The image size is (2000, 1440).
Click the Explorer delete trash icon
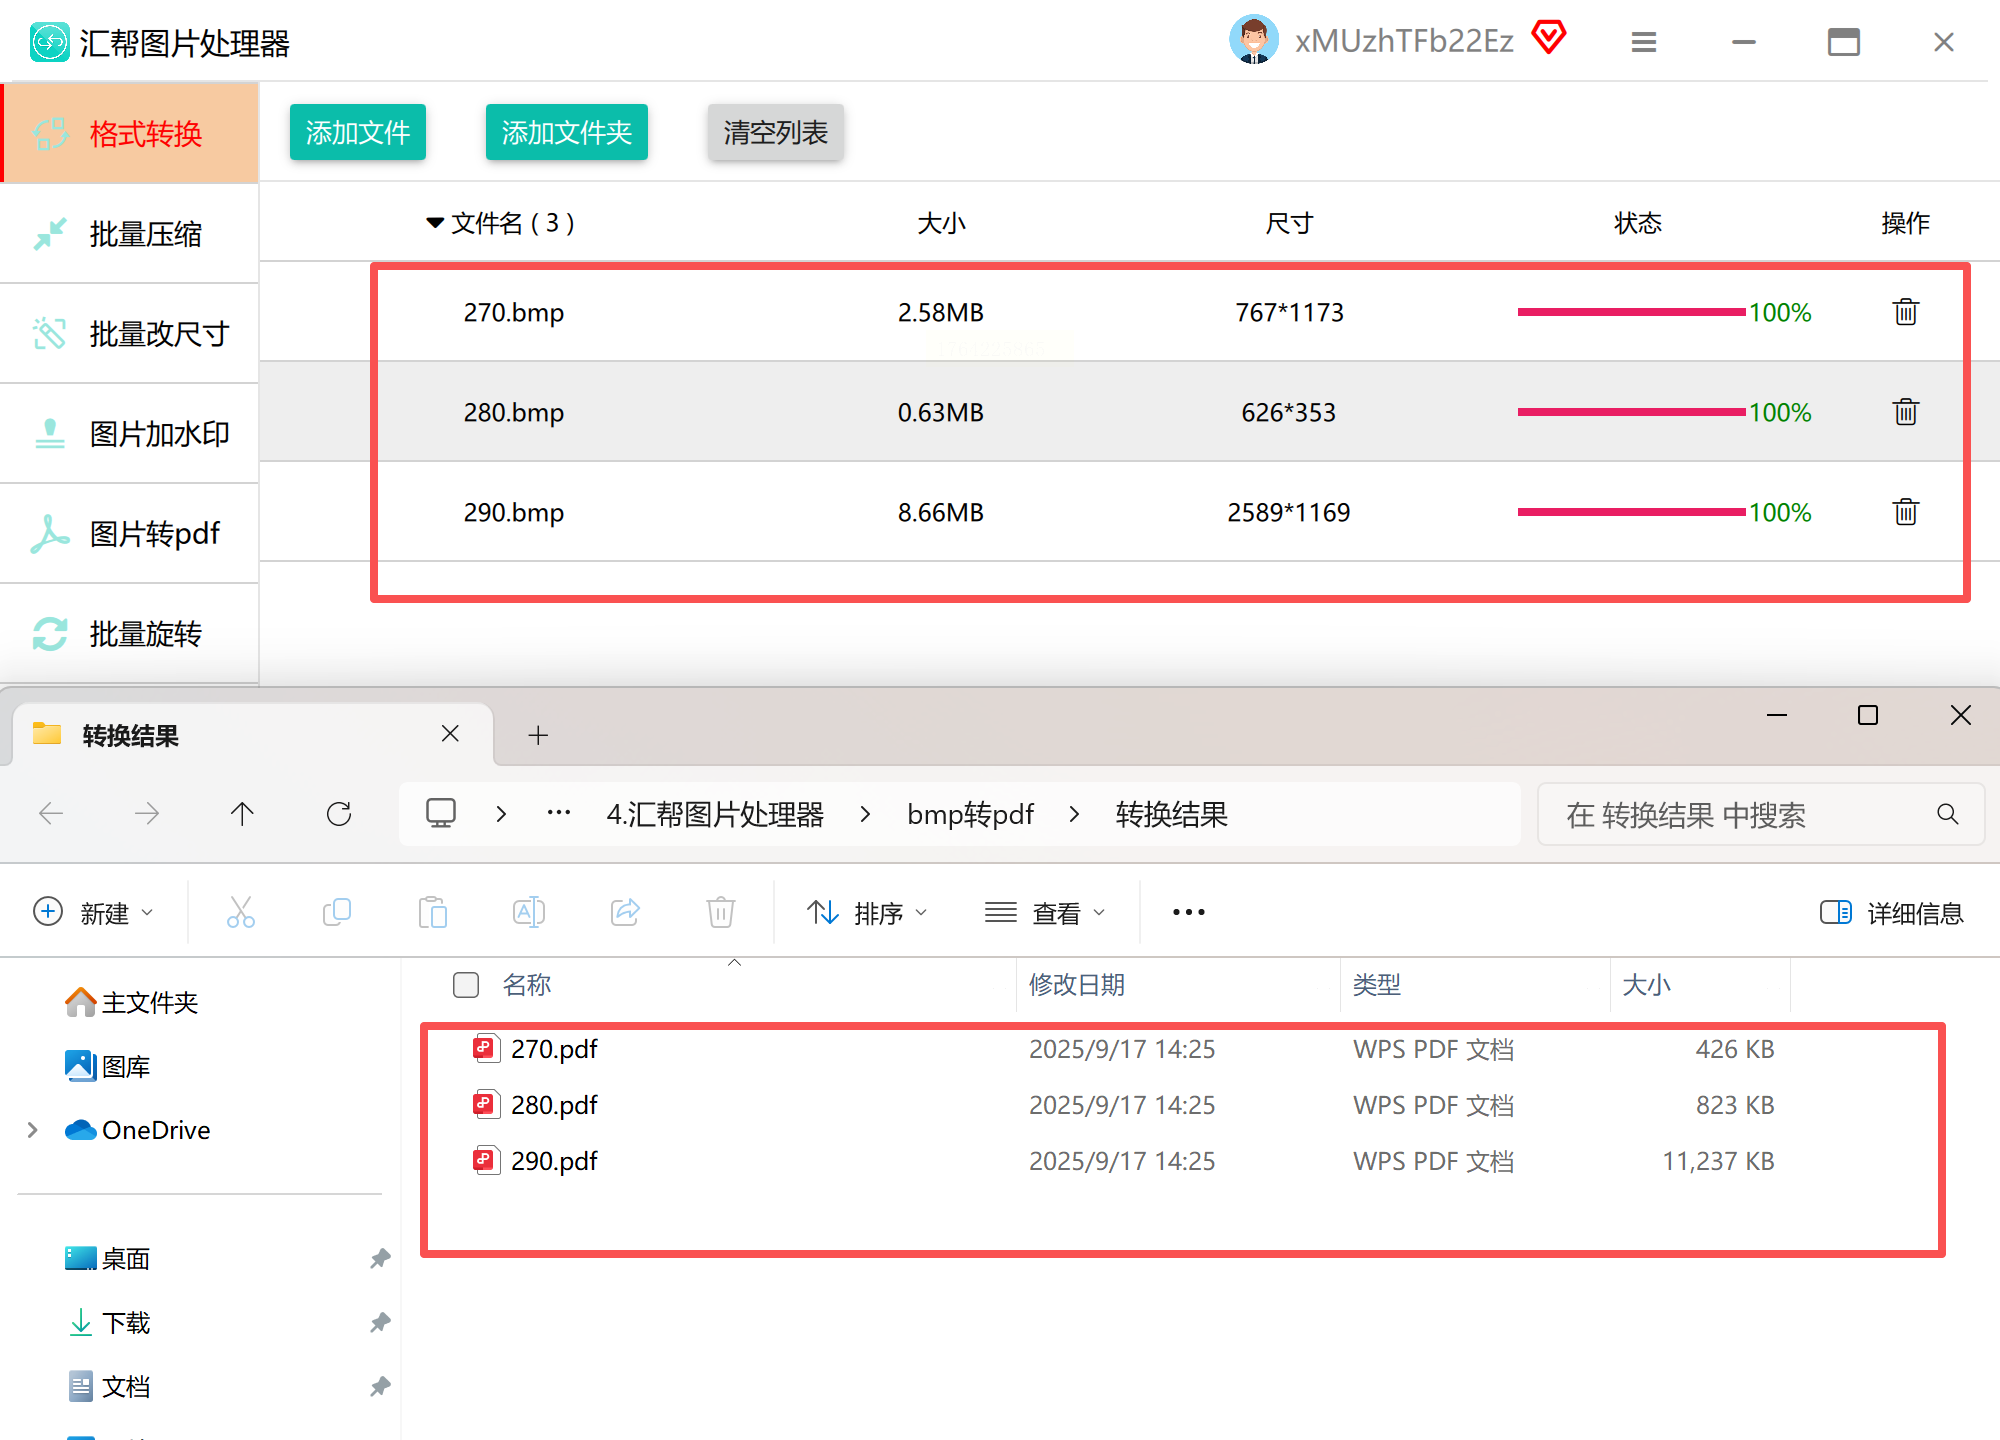tap(720, 912)
